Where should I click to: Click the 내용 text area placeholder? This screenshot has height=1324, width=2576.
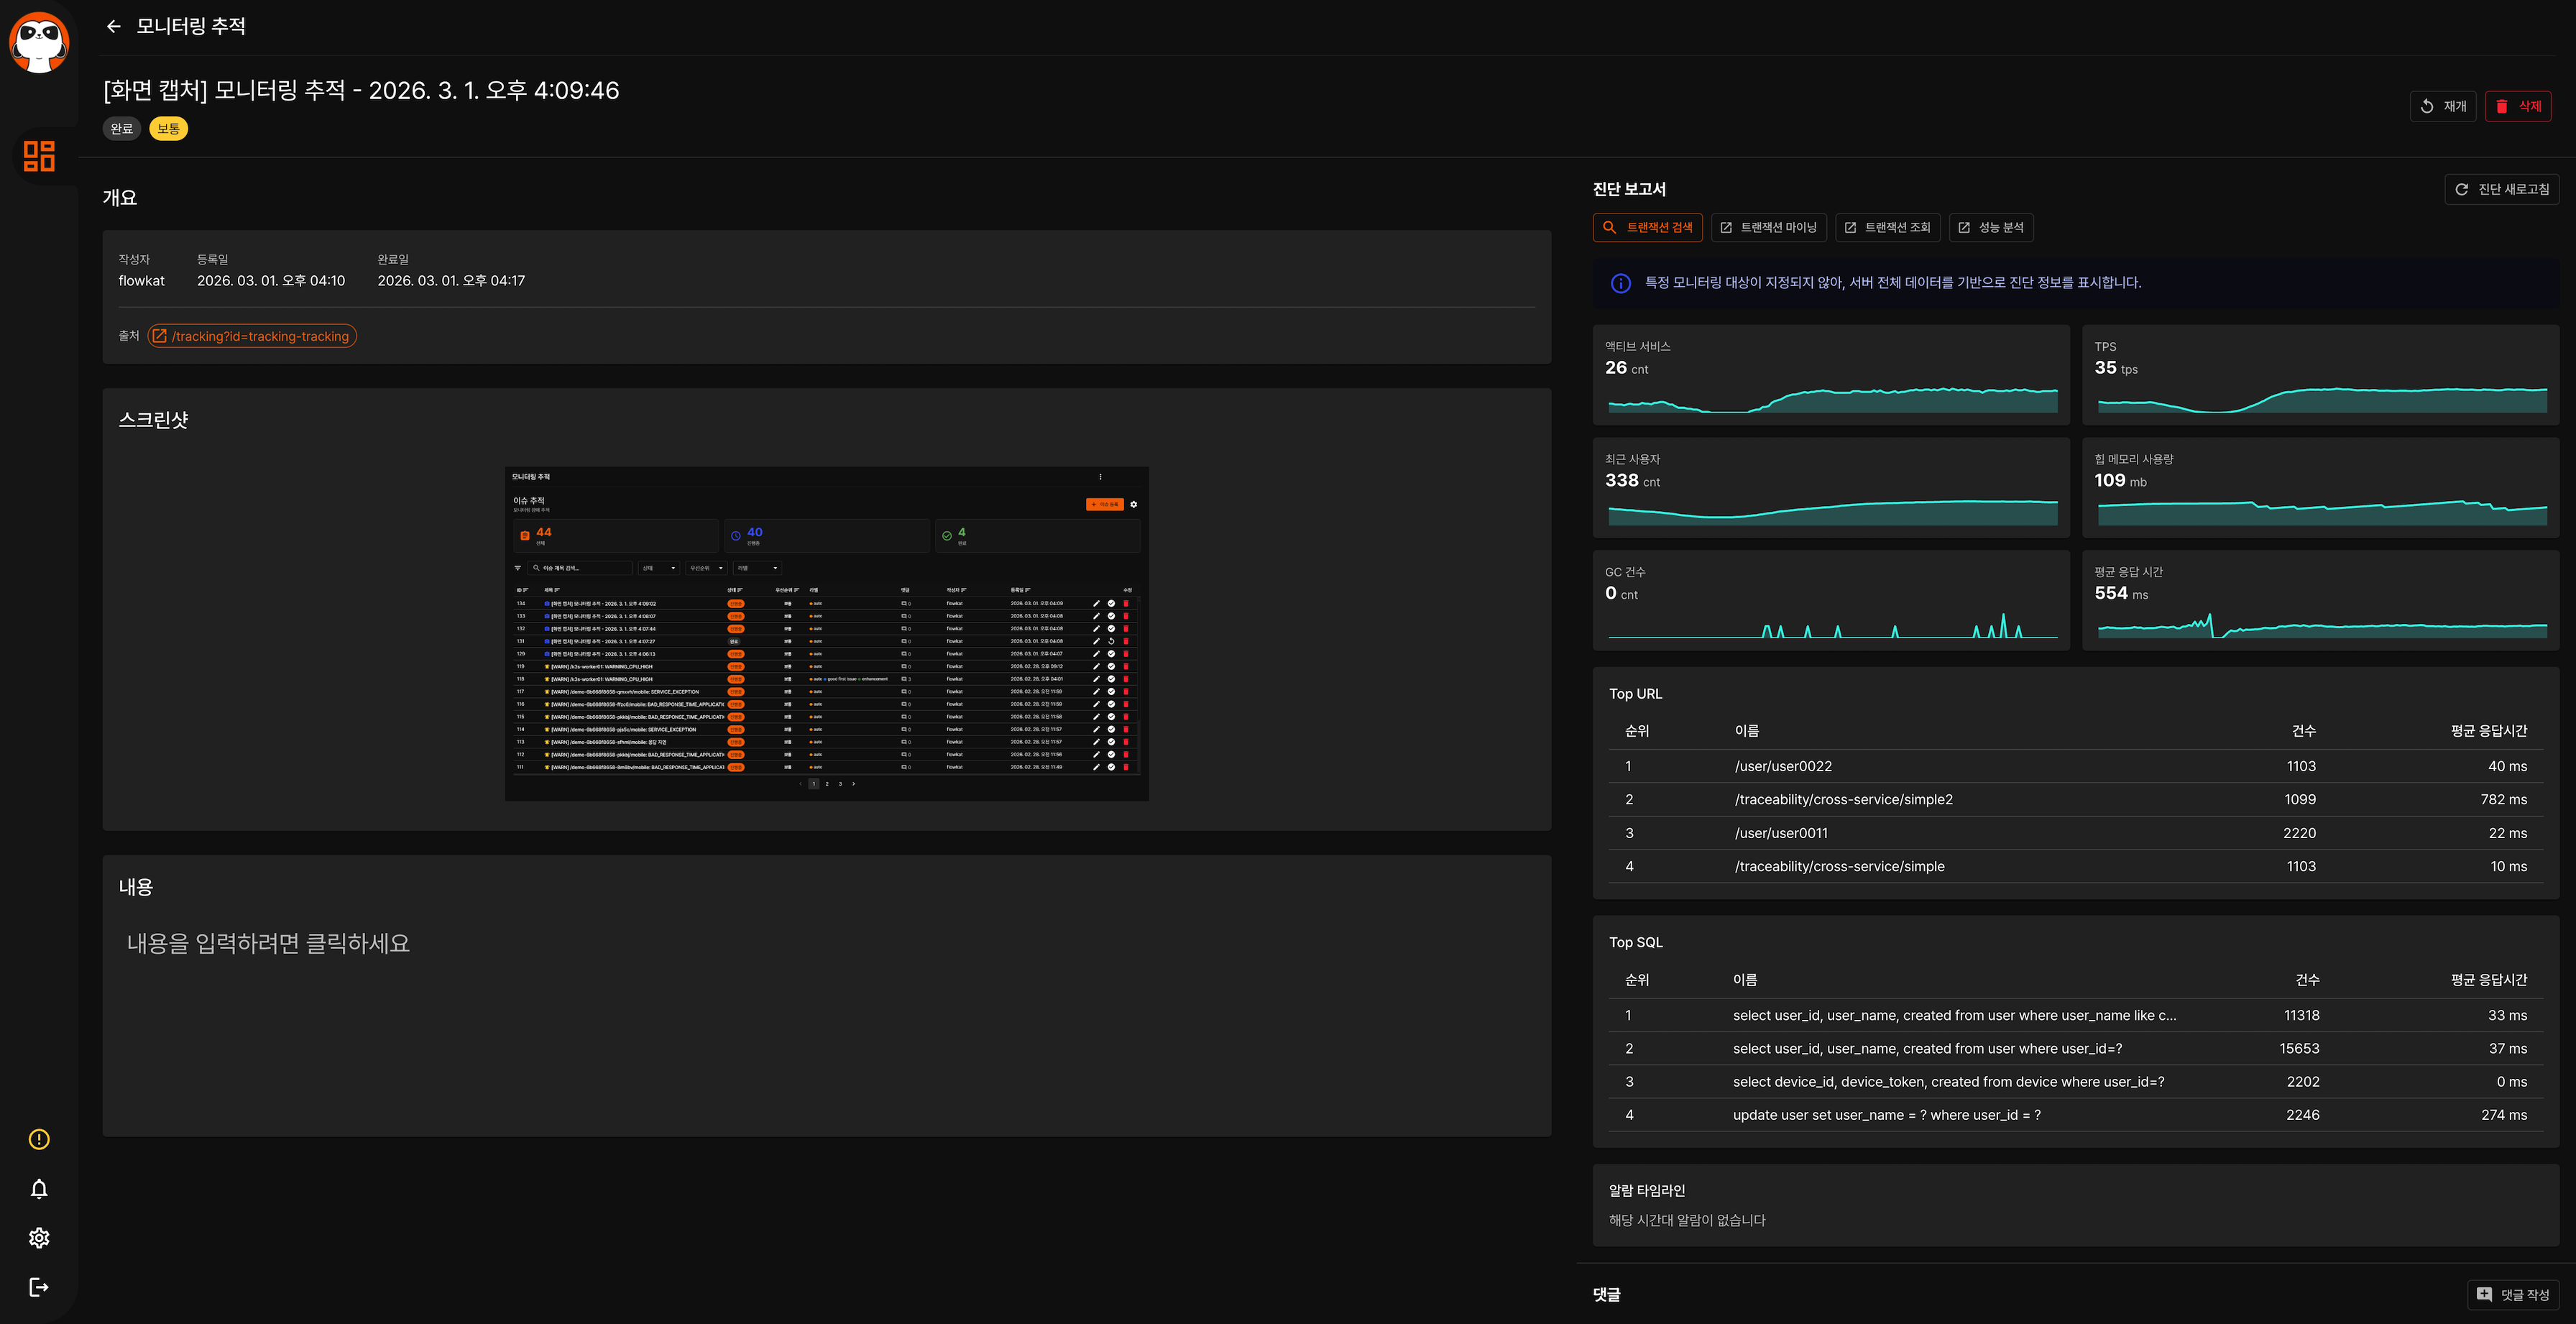268,943
